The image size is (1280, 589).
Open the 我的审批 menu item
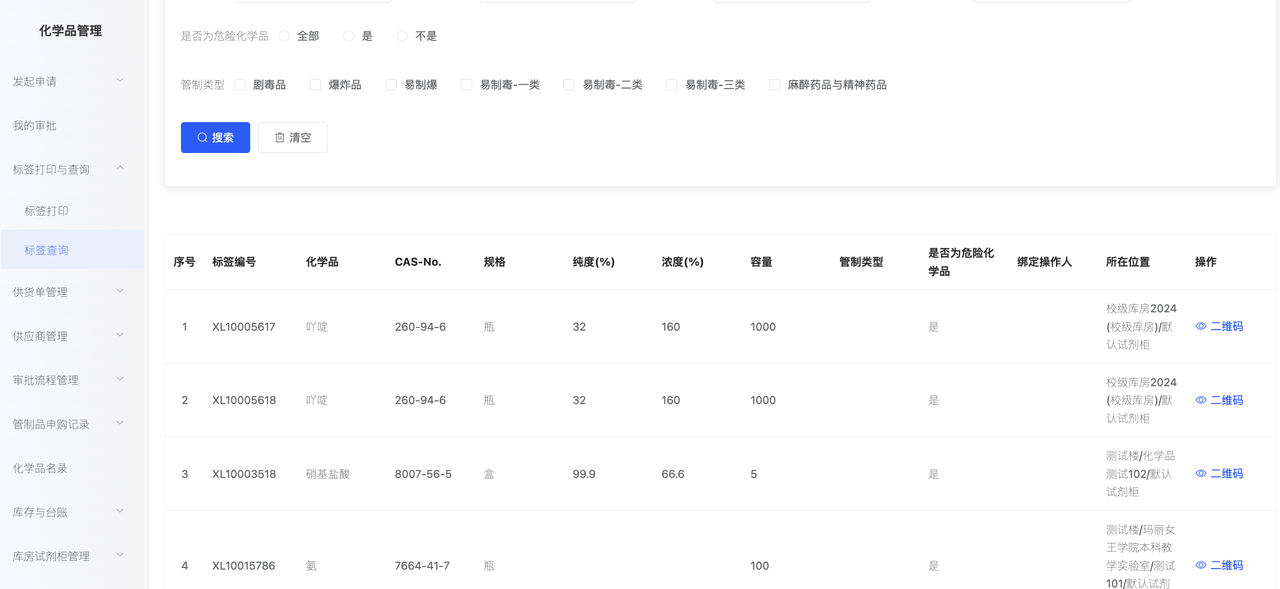pos(35,126)
